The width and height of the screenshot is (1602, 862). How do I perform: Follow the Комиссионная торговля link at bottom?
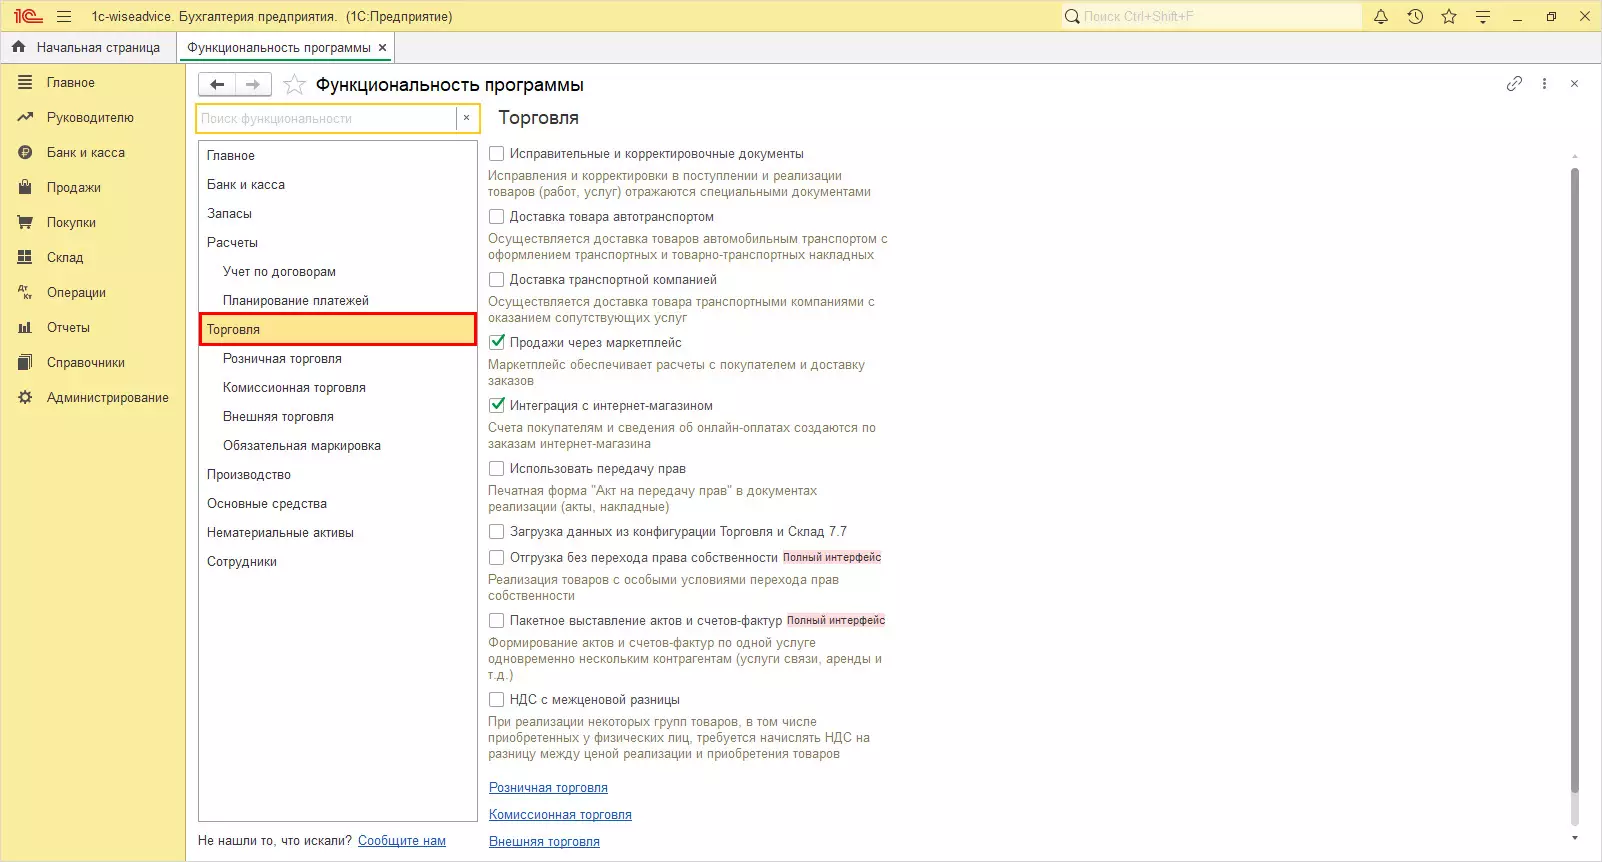[560, 815]
